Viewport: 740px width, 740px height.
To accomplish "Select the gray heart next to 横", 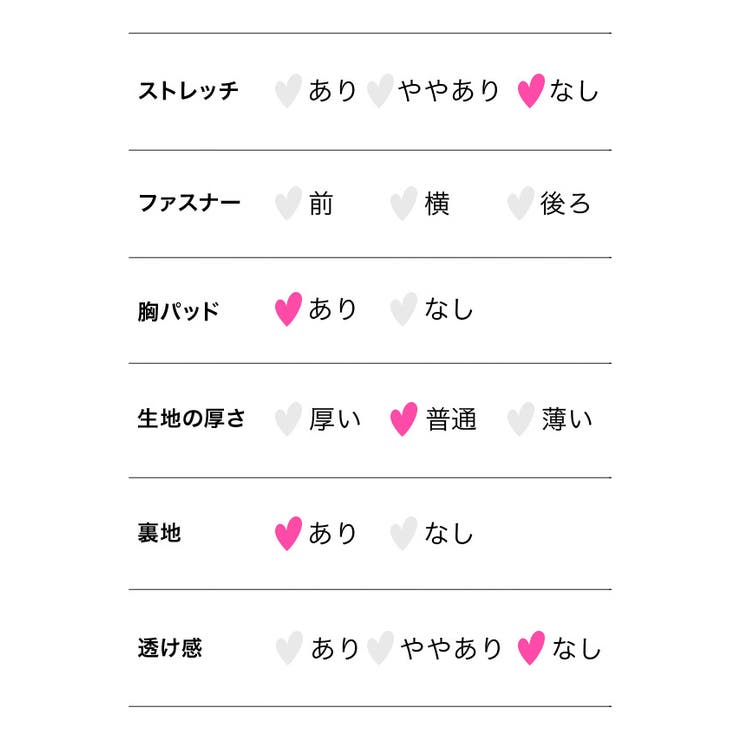I will 404,203.
